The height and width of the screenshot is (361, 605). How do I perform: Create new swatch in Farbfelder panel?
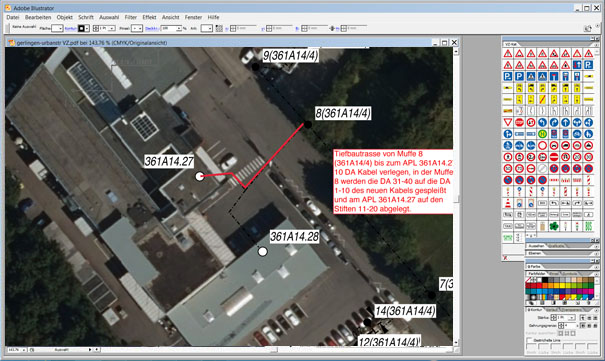(x=578, y=303)
